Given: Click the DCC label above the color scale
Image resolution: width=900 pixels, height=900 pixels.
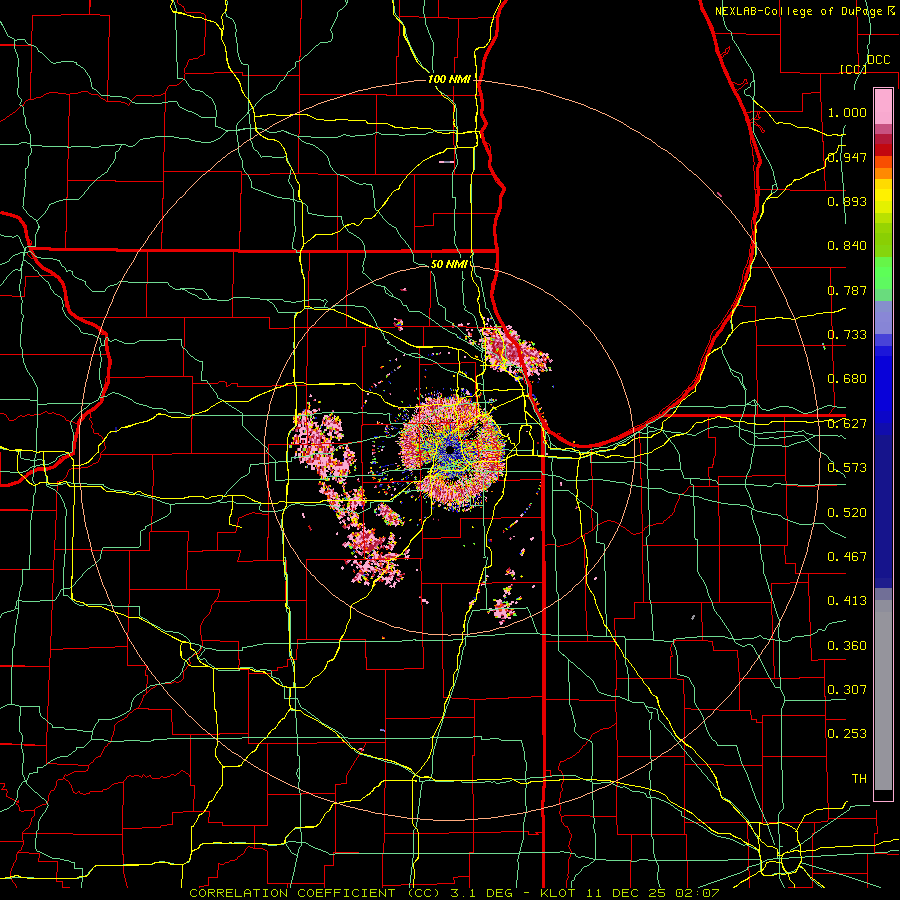Looking at the screenshot, I should pyautogui.click(x=878, y=60).
